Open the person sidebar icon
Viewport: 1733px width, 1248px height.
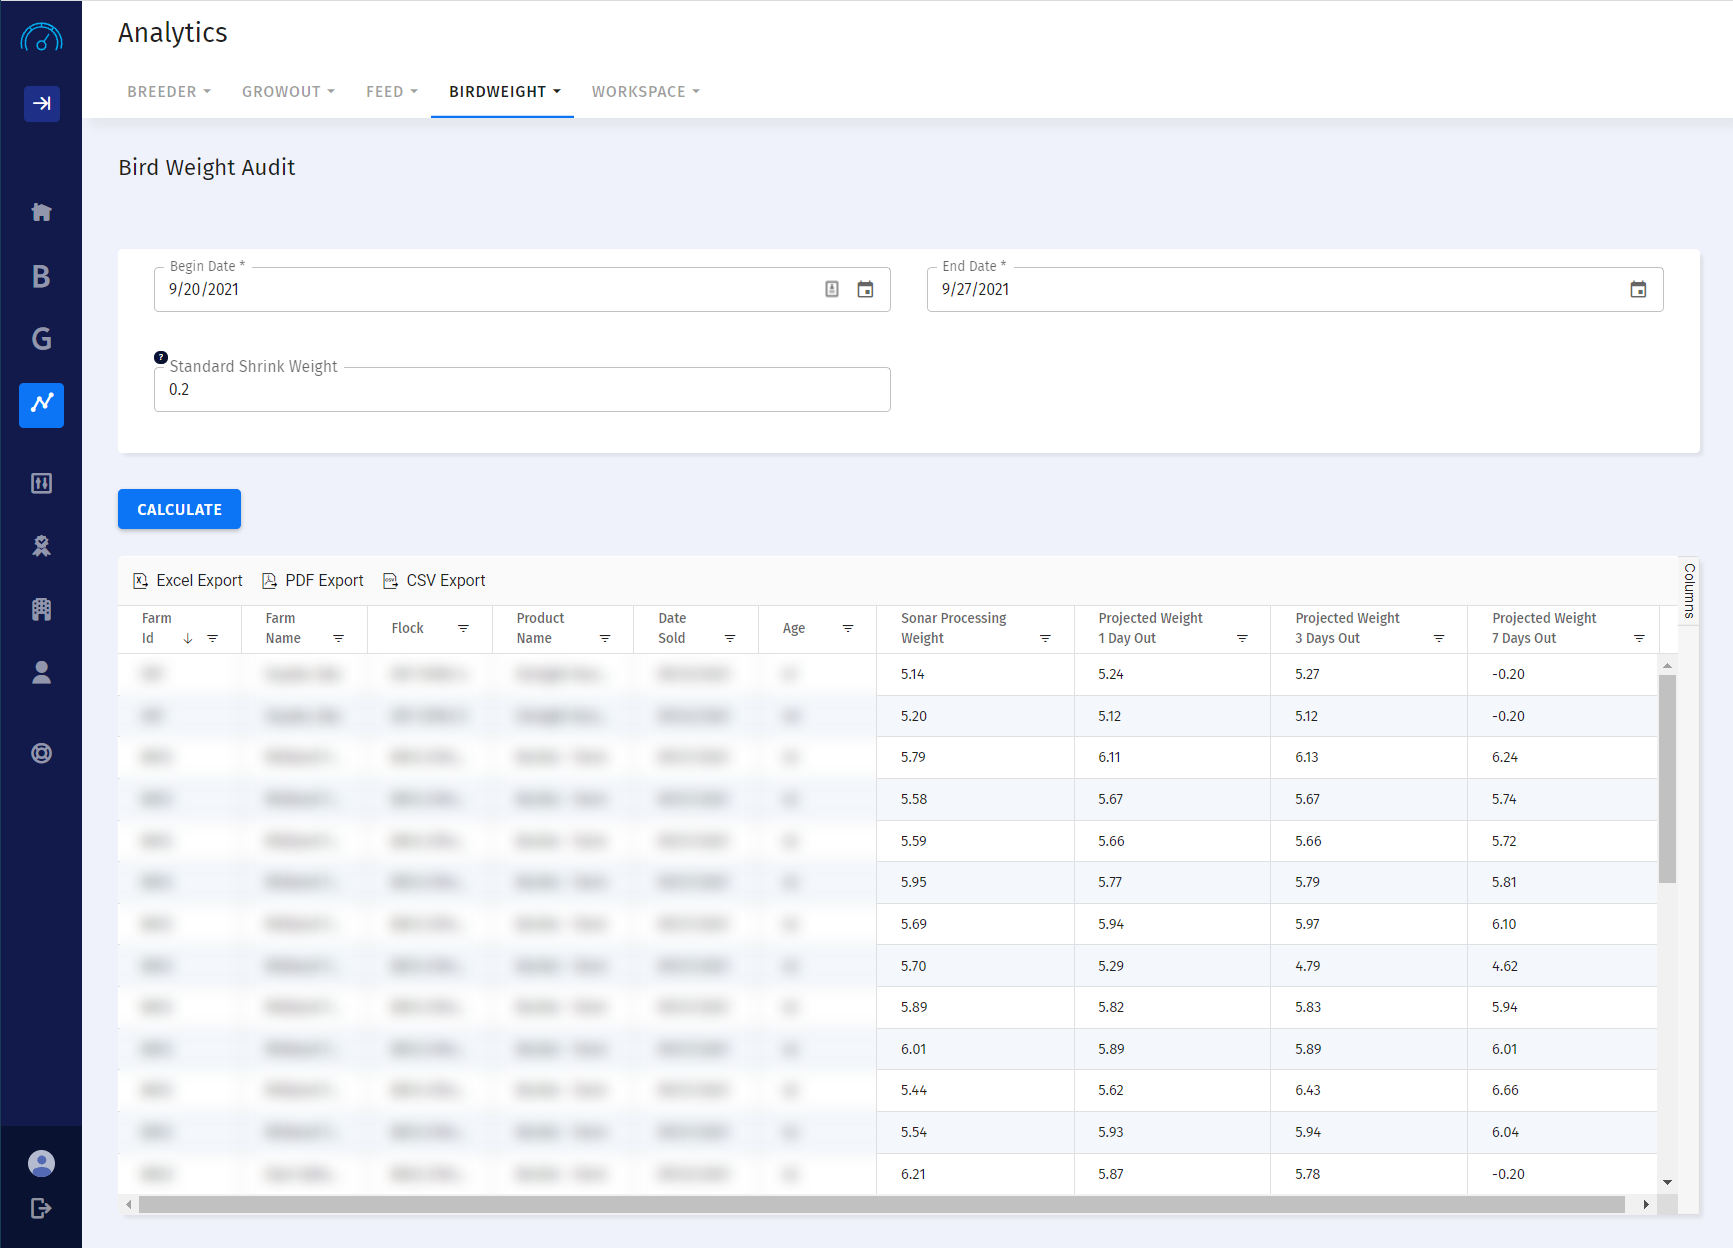click(41, 672)
